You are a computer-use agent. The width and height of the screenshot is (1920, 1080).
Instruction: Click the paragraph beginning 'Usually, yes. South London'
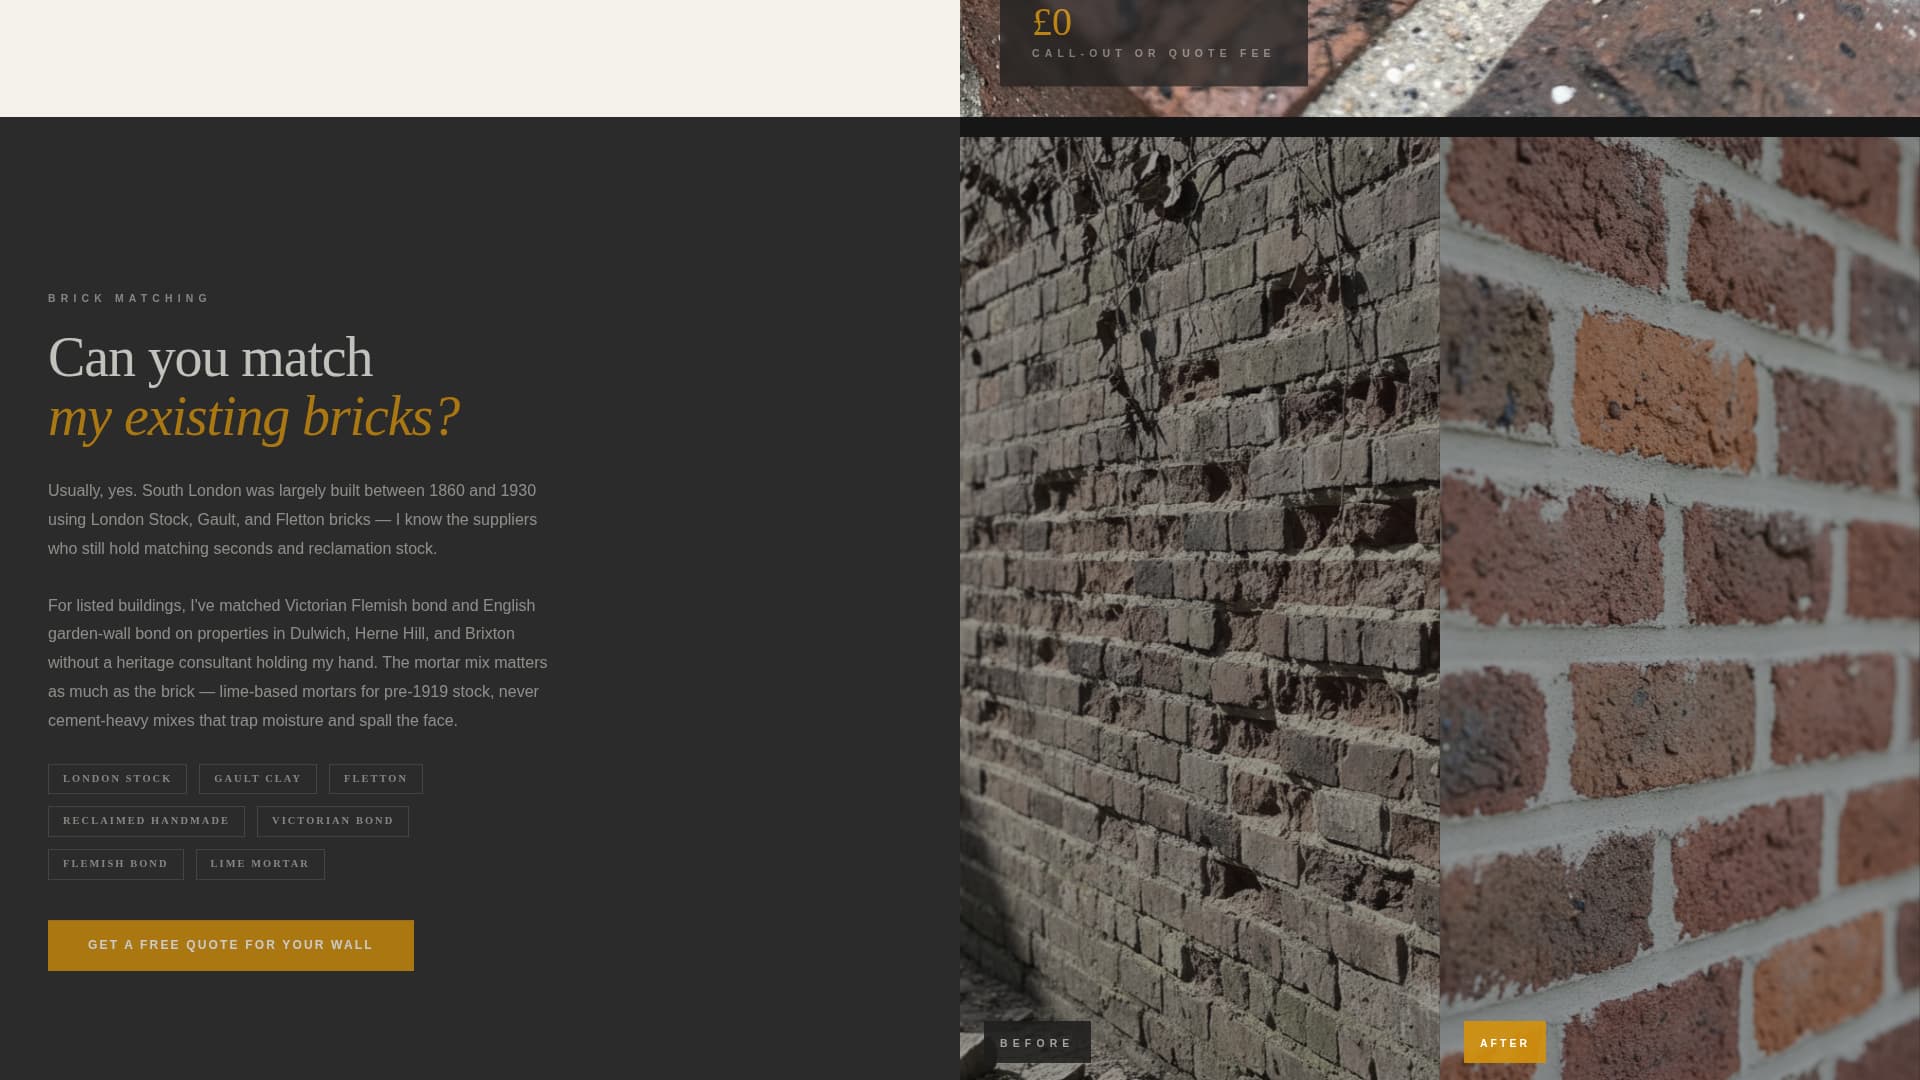click(x=293, y=520)
